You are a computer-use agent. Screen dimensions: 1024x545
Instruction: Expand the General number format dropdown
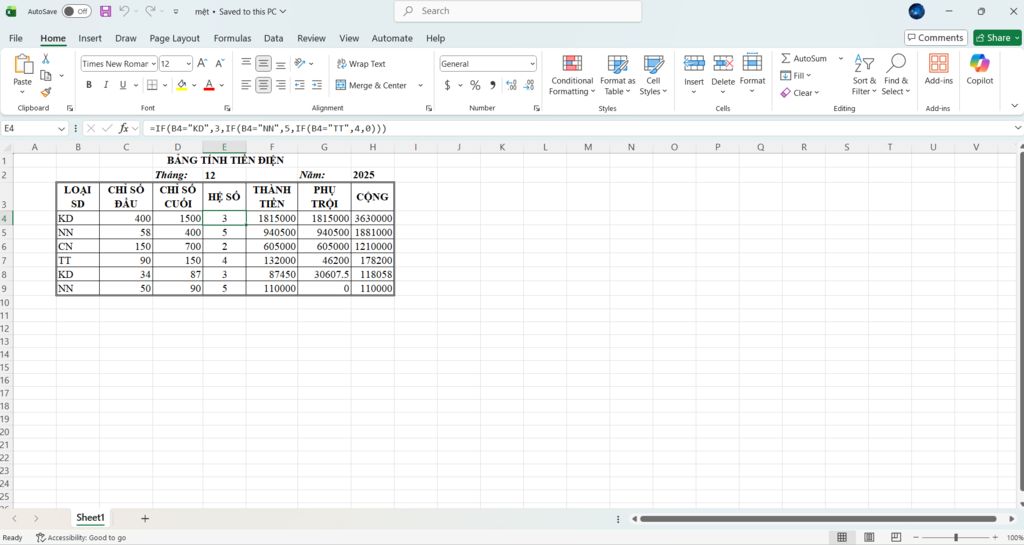point(532,64)
